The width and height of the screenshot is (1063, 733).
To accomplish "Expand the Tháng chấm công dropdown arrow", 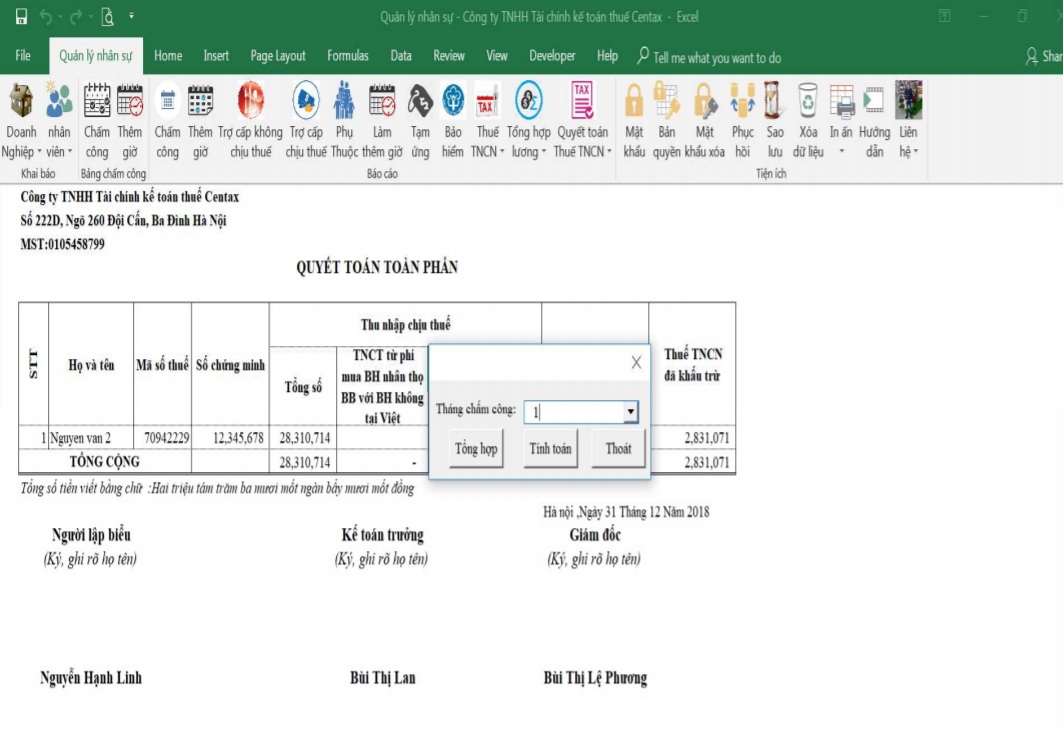I will [x=630, y=412].
